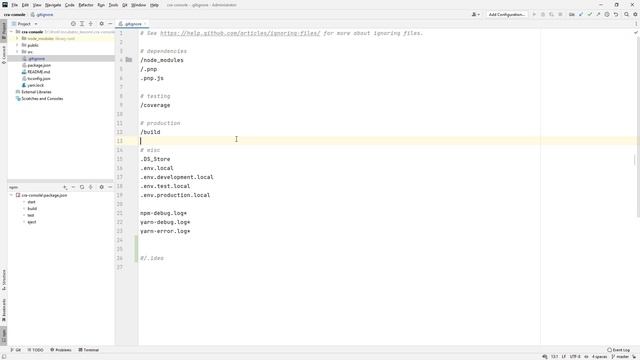The width and height of the screenshot is (640, 360).
Task: Open the Help menu
Action: tap(154, 5)
